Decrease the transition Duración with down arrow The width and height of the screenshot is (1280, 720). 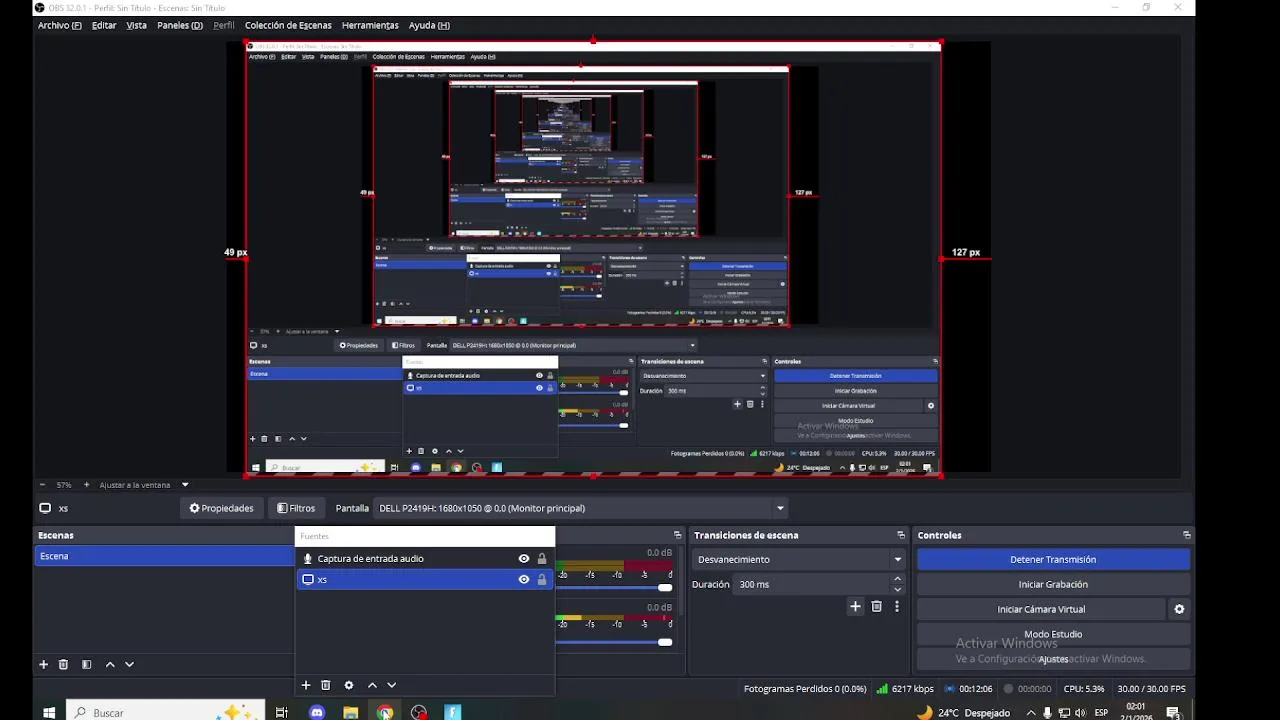click(897, 590)
